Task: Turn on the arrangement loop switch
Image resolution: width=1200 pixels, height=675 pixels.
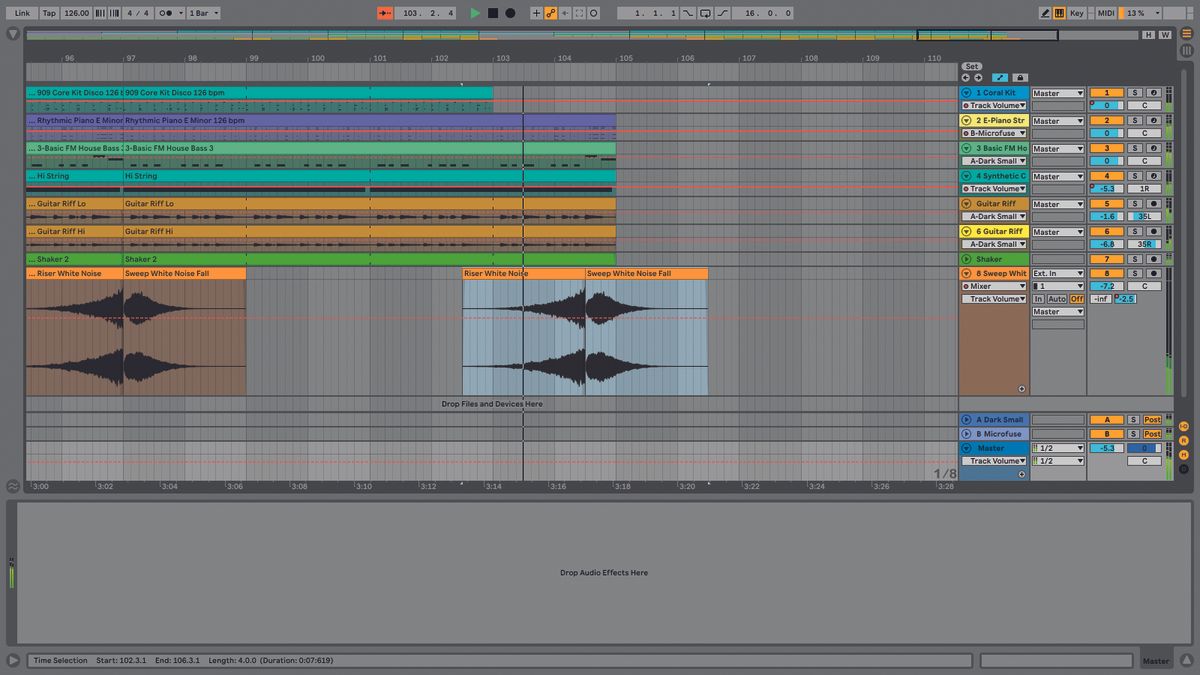Action: (706, 13)
